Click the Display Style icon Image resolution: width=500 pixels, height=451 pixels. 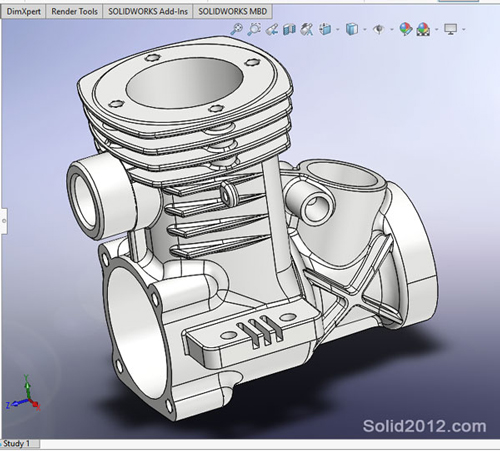[352, 29]
